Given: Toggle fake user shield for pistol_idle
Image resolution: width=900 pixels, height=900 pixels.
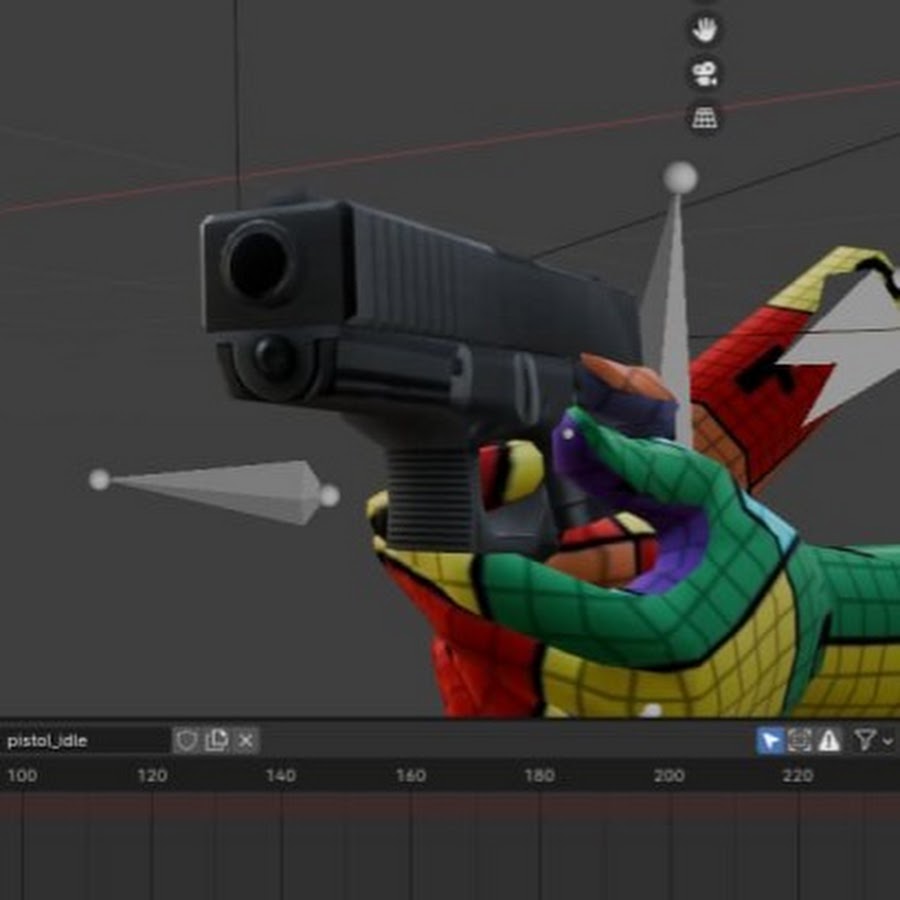Looking at the screenshot, I should (187, 740).
